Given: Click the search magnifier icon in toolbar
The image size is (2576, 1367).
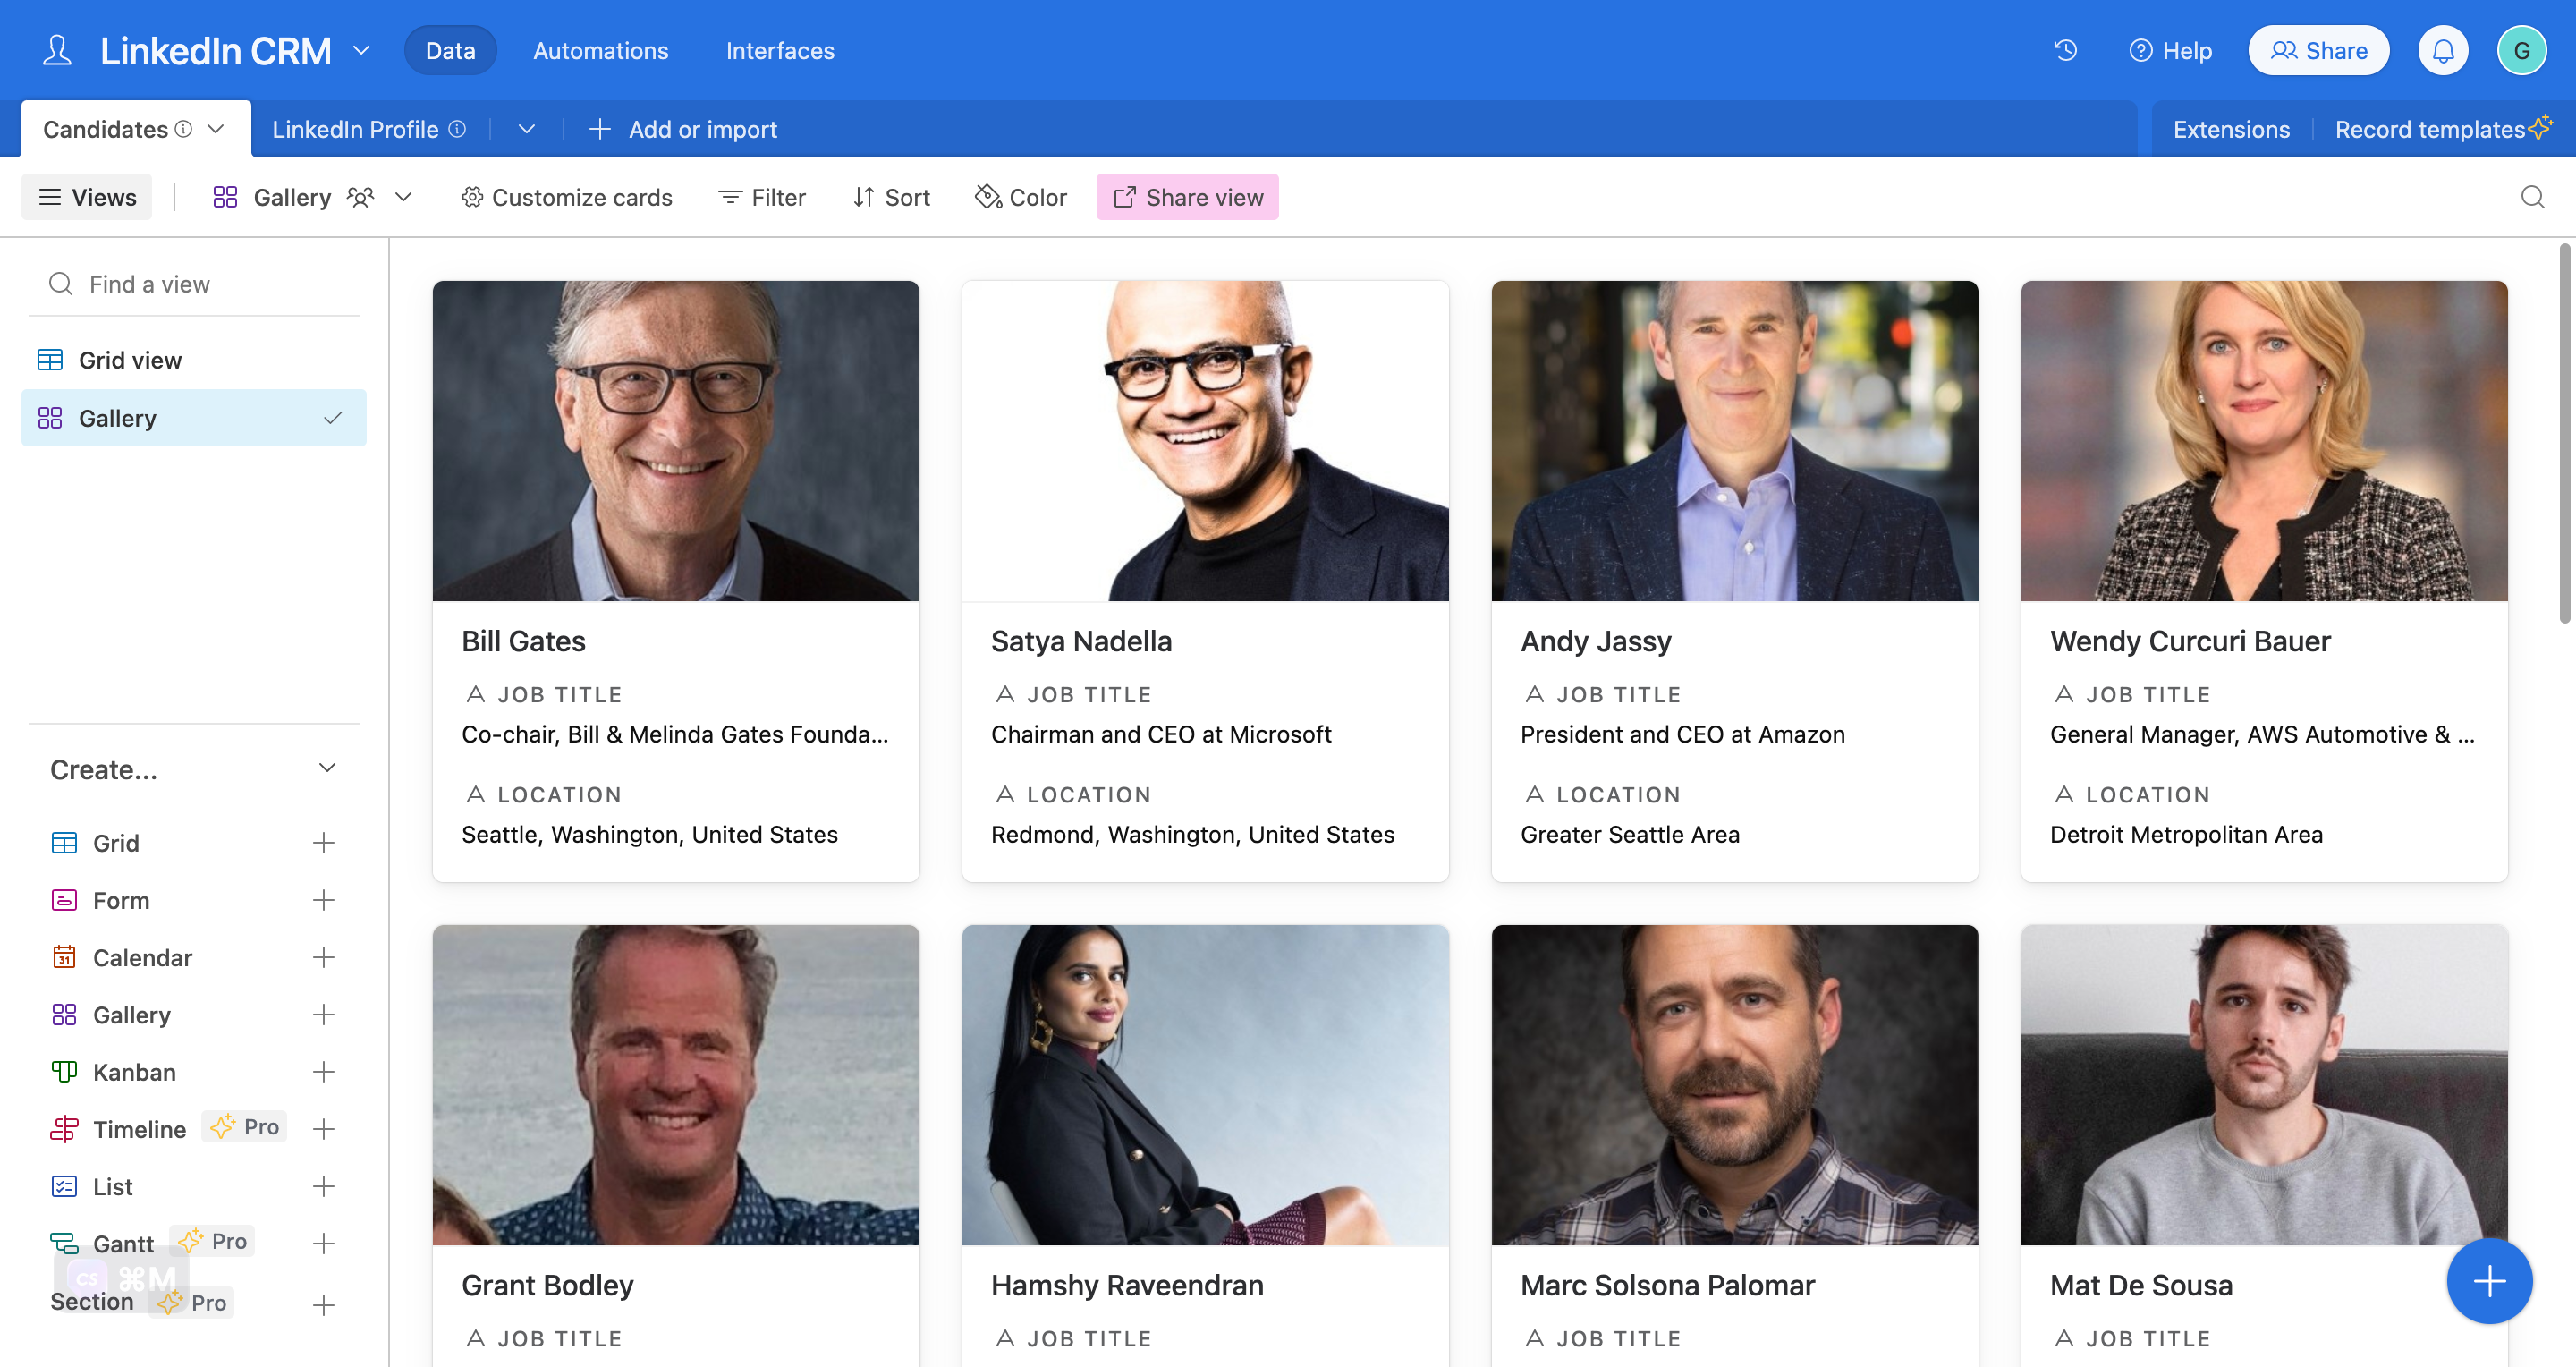Looking at the screenshot, I should [2532, 197].
